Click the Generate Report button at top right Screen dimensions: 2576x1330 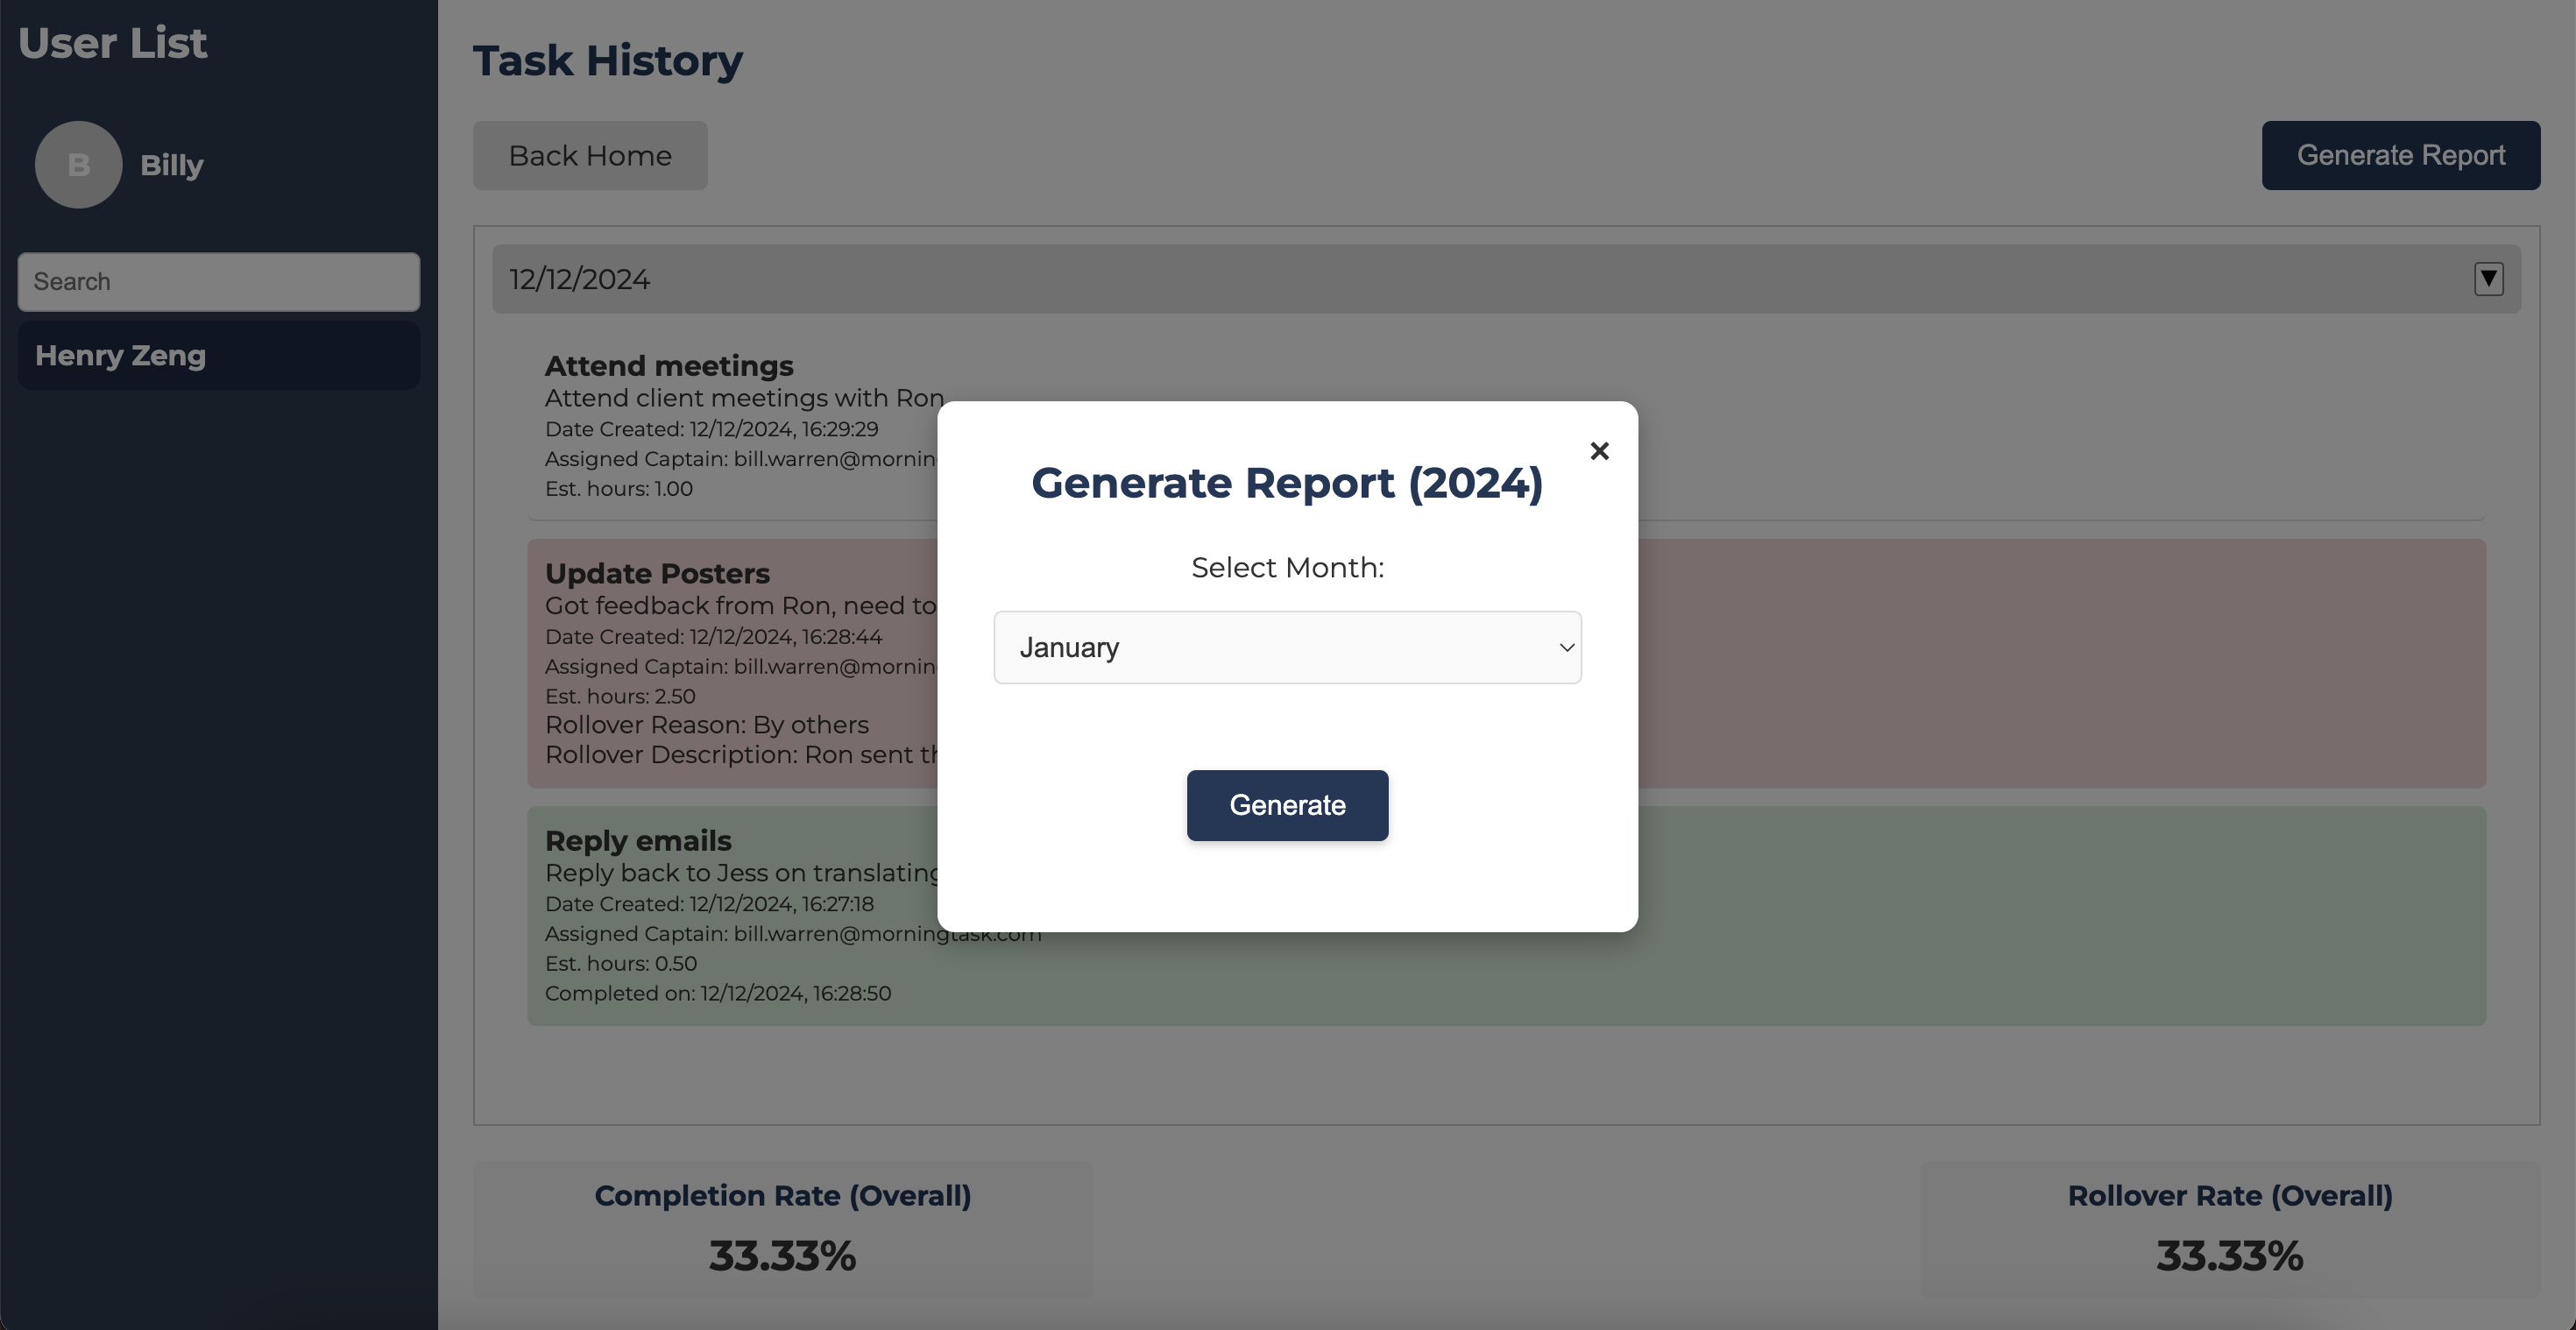tap(2400, 155)
